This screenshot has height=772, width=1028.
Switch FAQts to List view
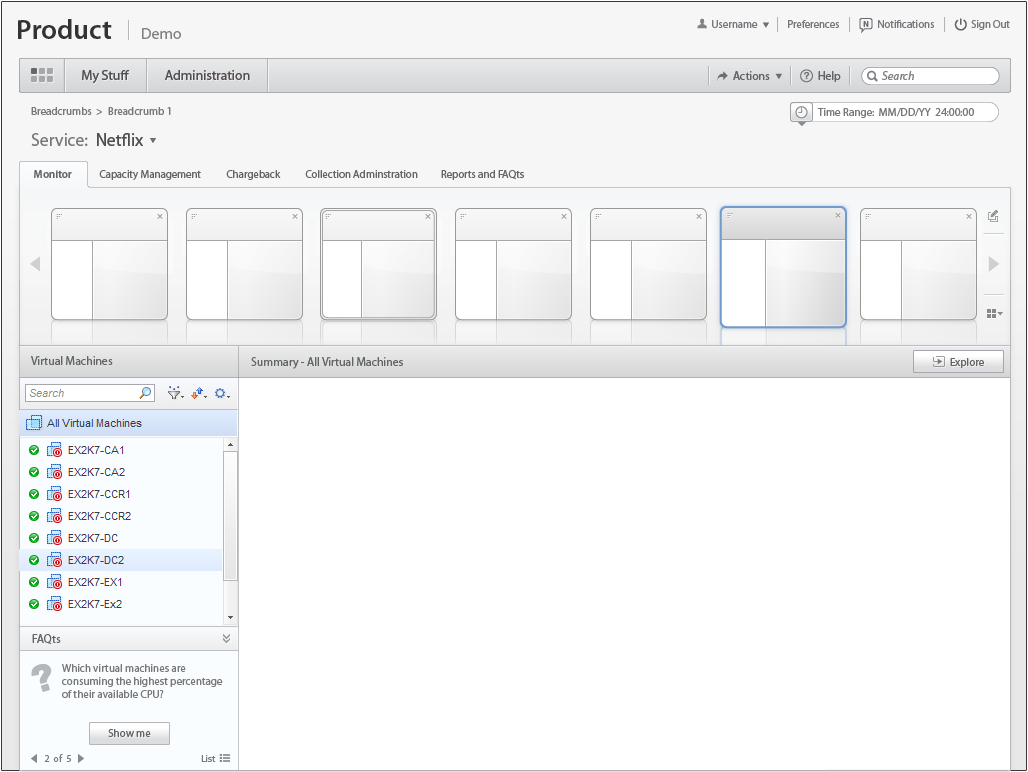click(216, 758)
